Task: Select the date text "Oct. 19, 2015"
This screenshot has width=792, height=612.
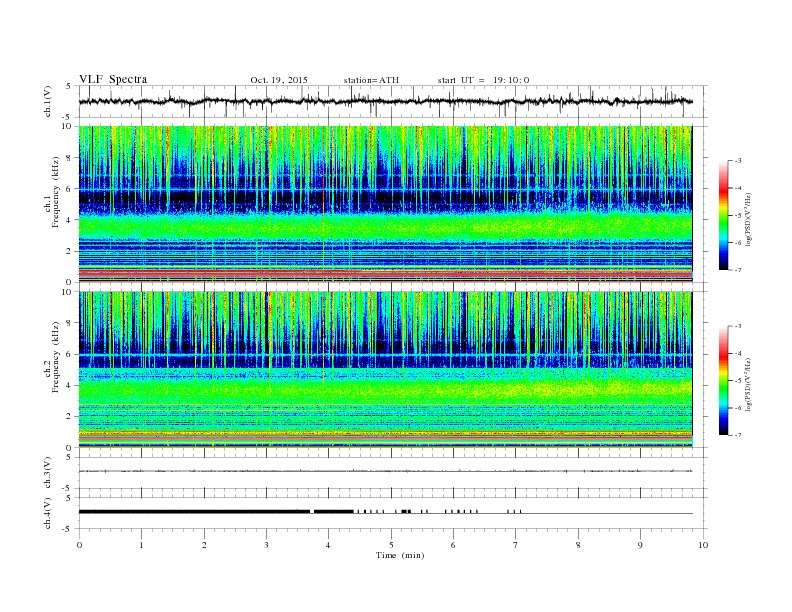Action: [279, 80]
